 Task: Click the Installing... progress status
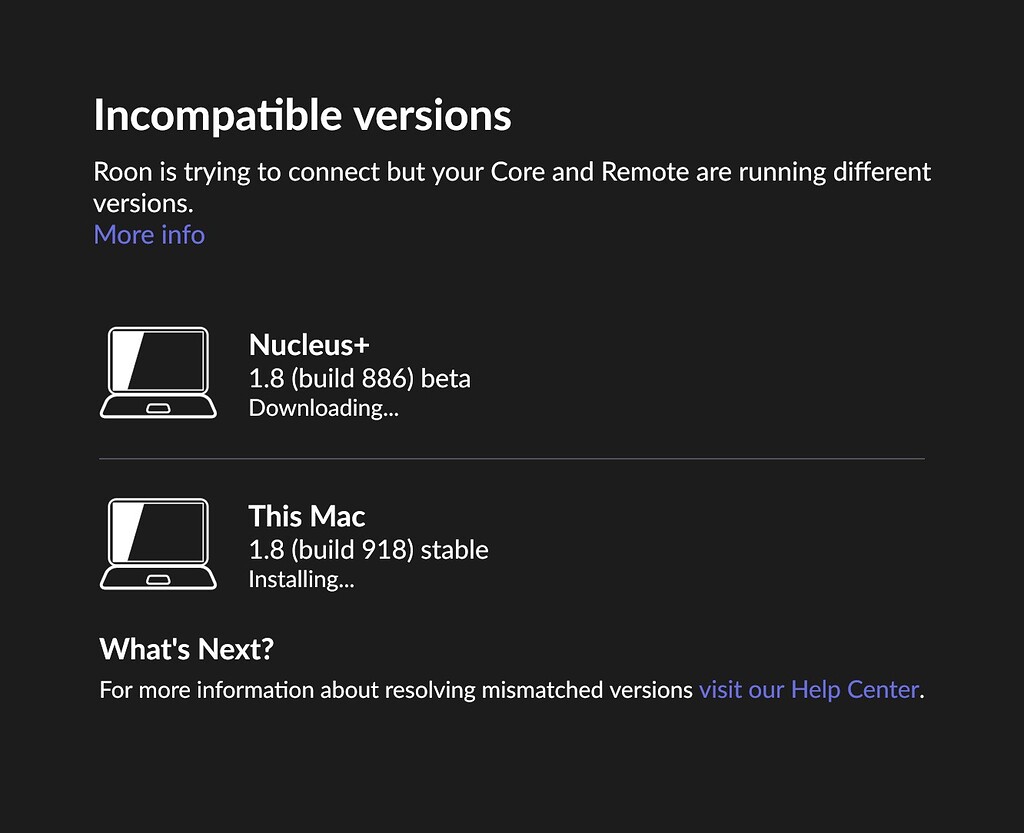click(x=301, y=579)
